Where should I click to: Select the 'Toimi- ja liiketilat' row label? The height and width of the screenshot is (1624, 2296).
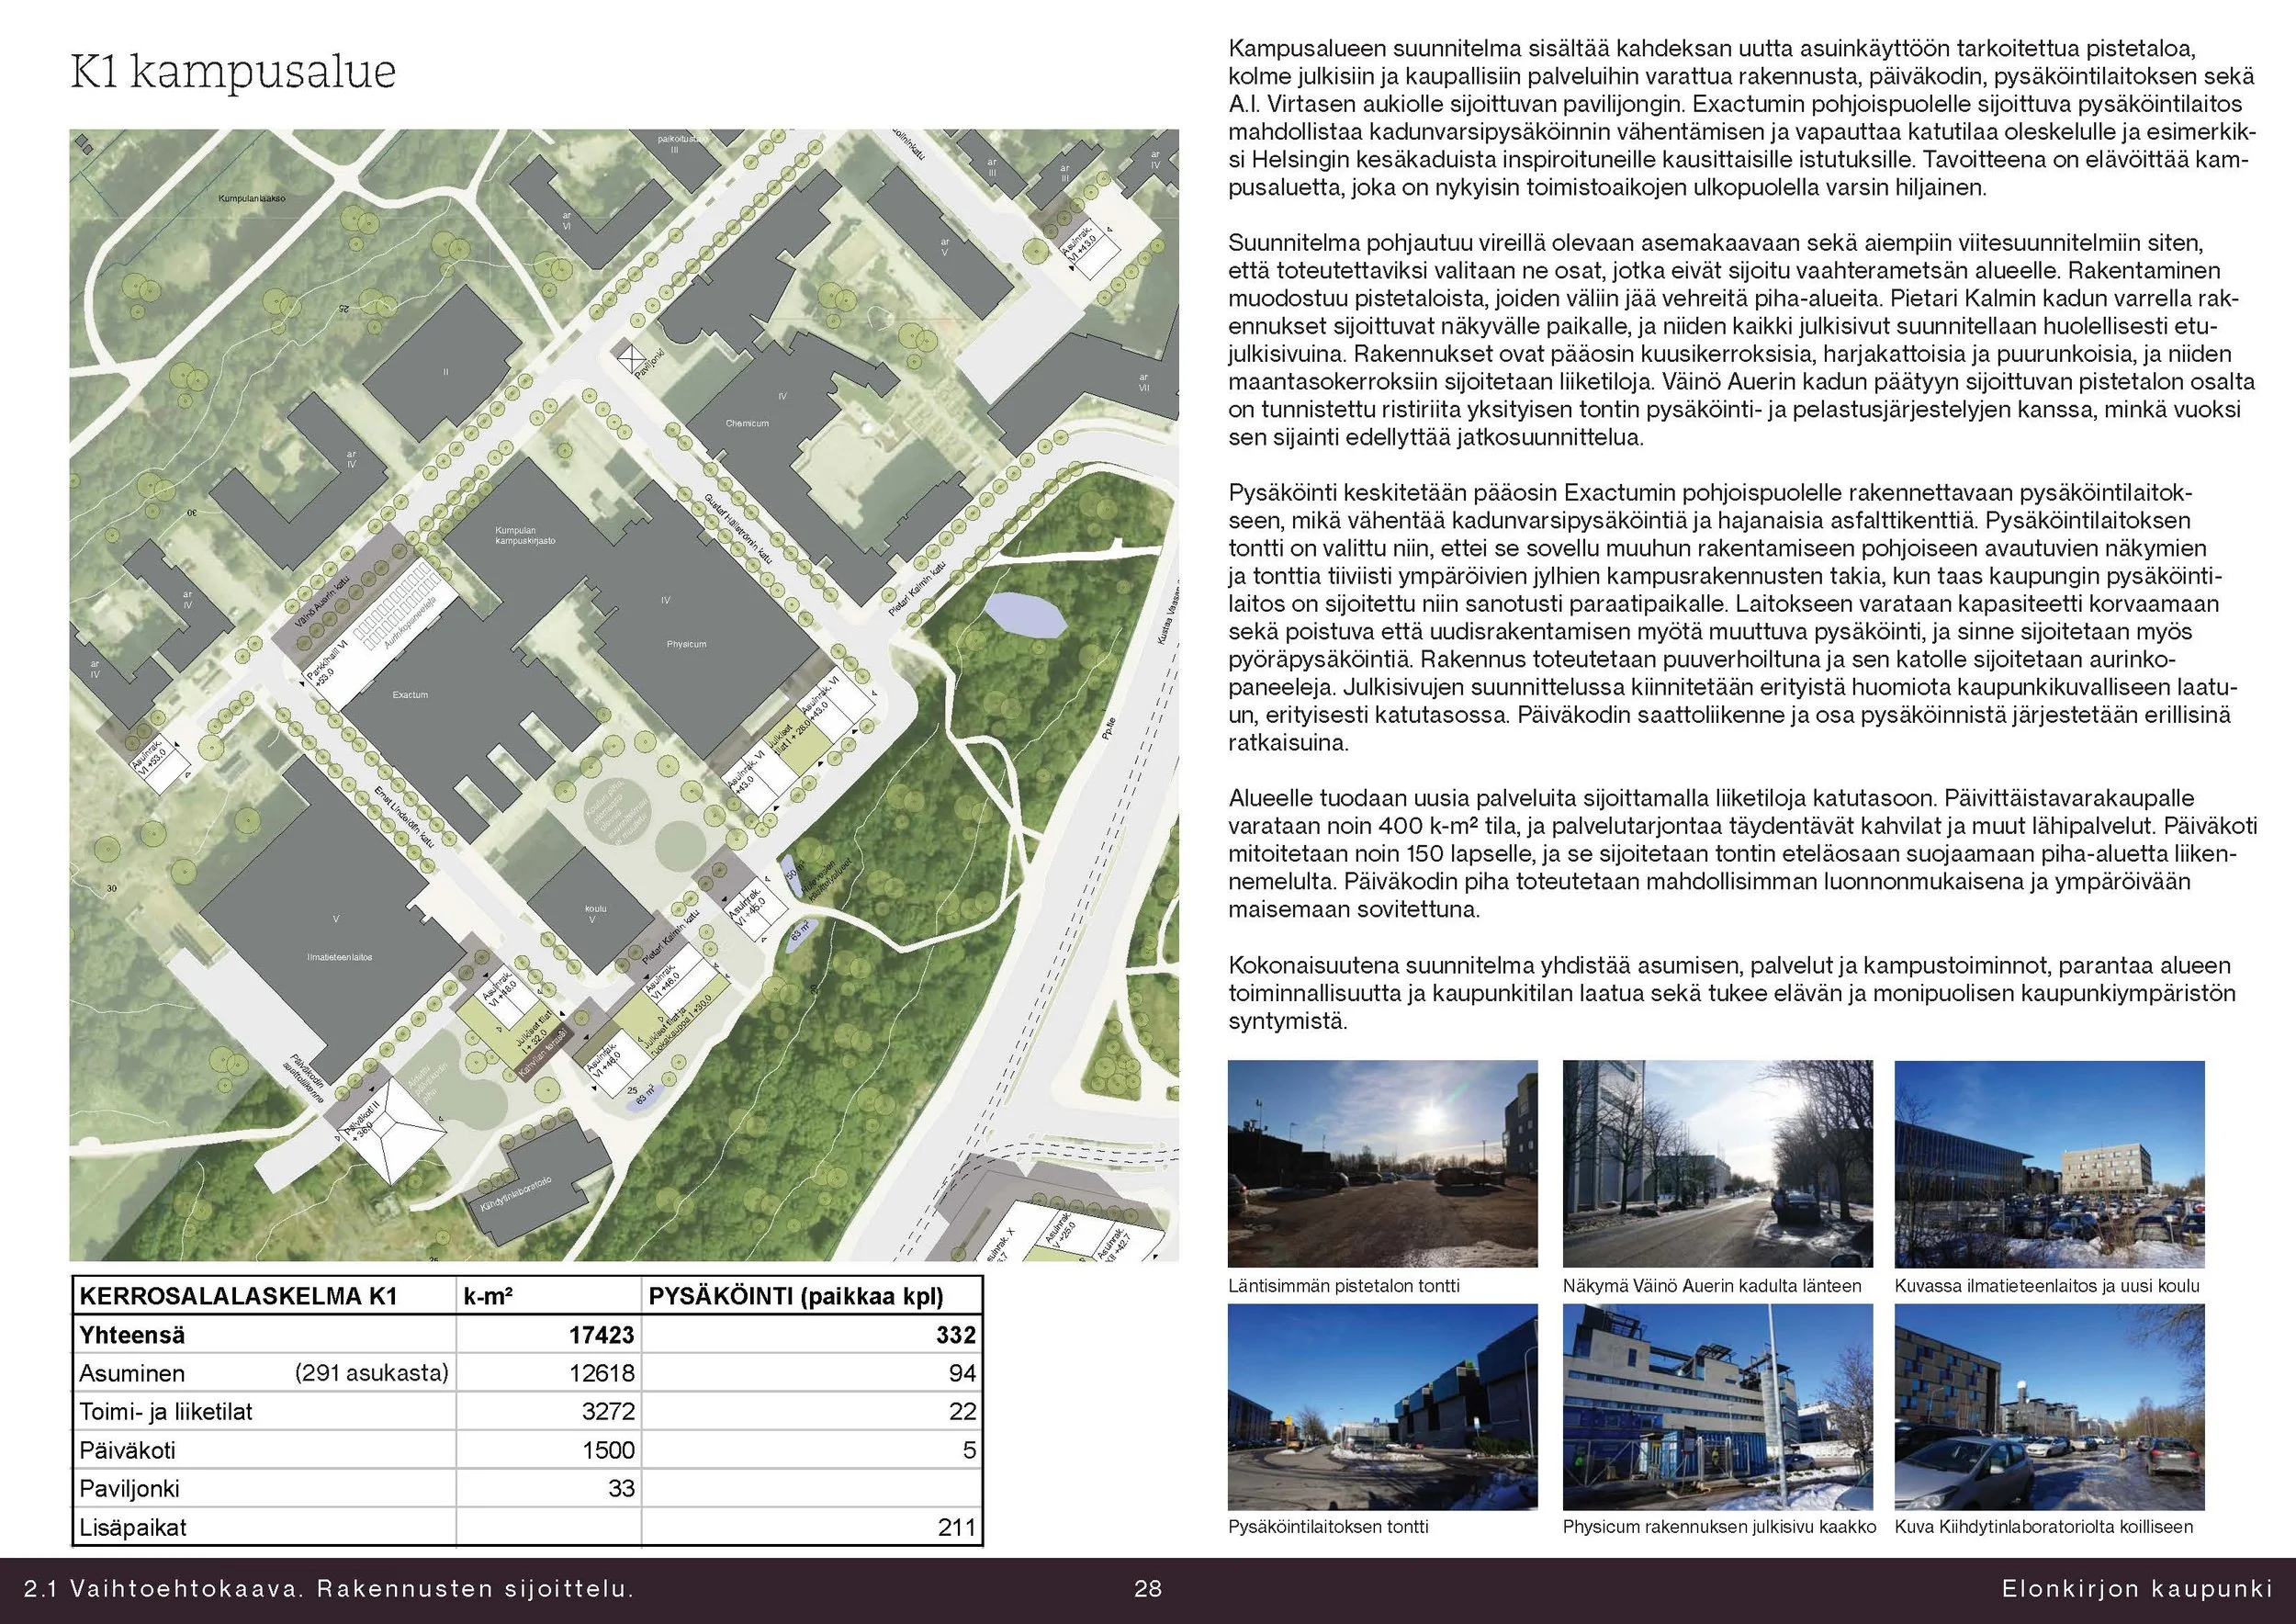point(166,1412)
